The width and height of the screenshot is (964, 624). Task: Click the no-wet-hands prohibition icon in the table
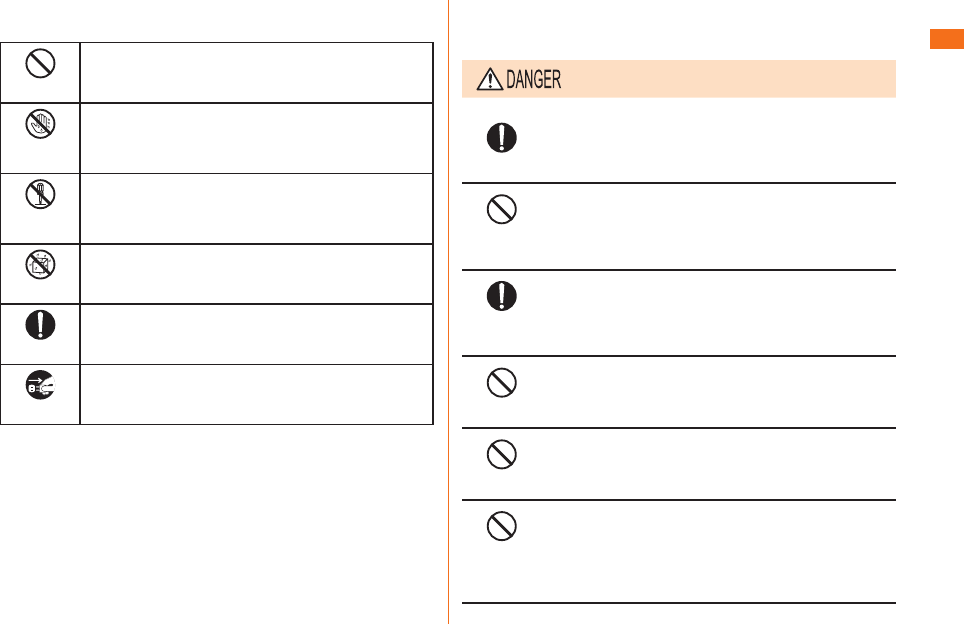click(x=41, y=124)
